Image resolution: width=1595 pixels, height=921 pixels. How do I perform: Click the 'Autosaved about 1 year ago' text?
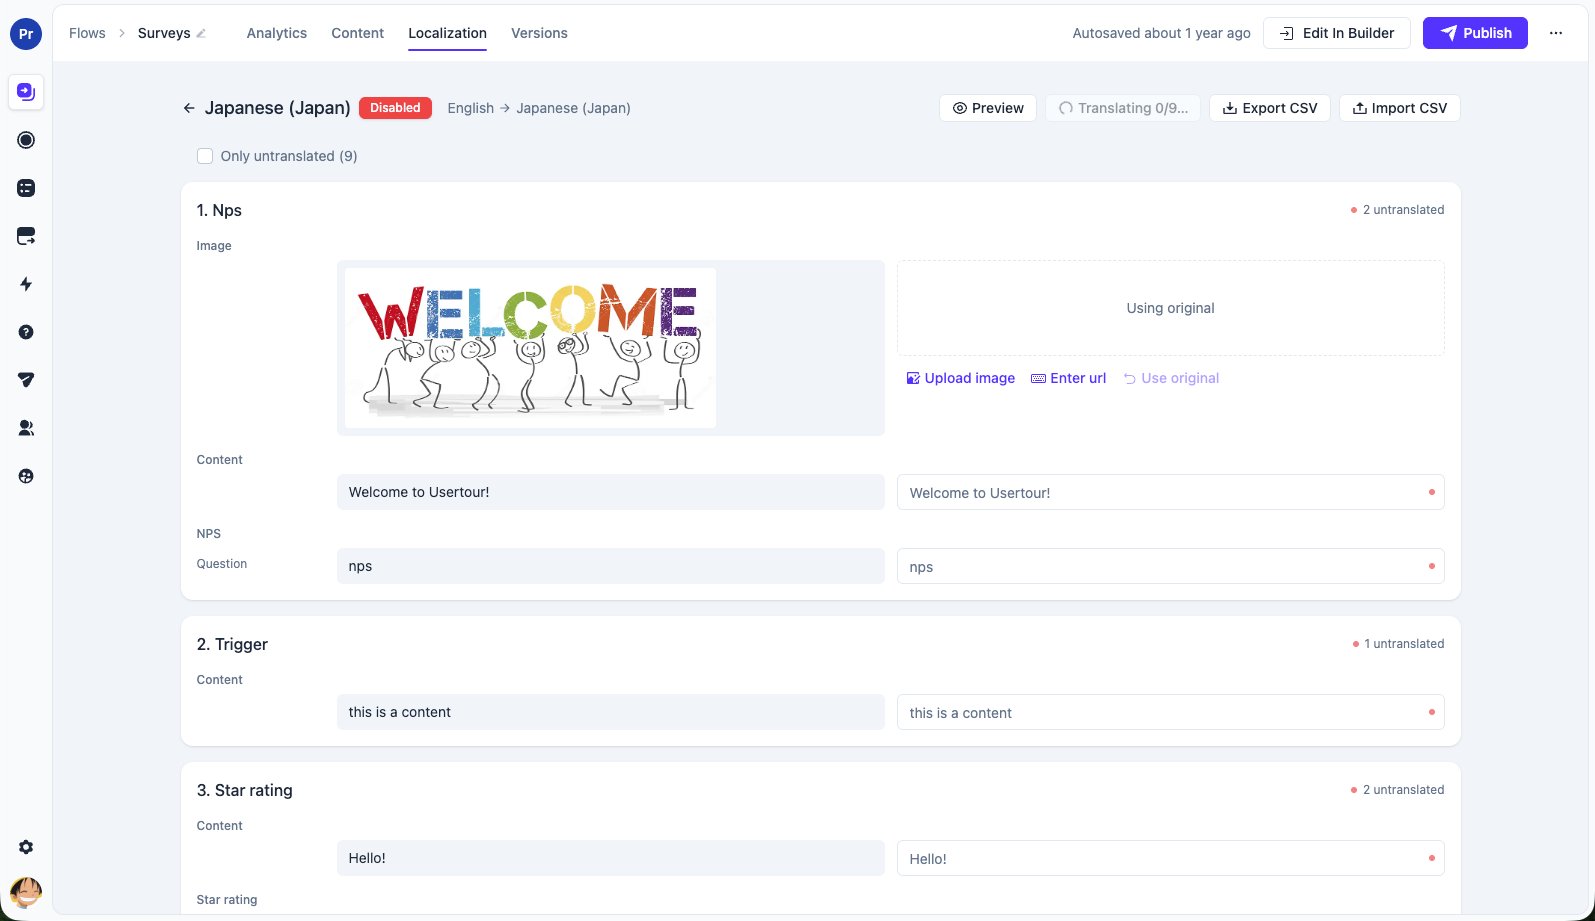[x=1161, y=33]
